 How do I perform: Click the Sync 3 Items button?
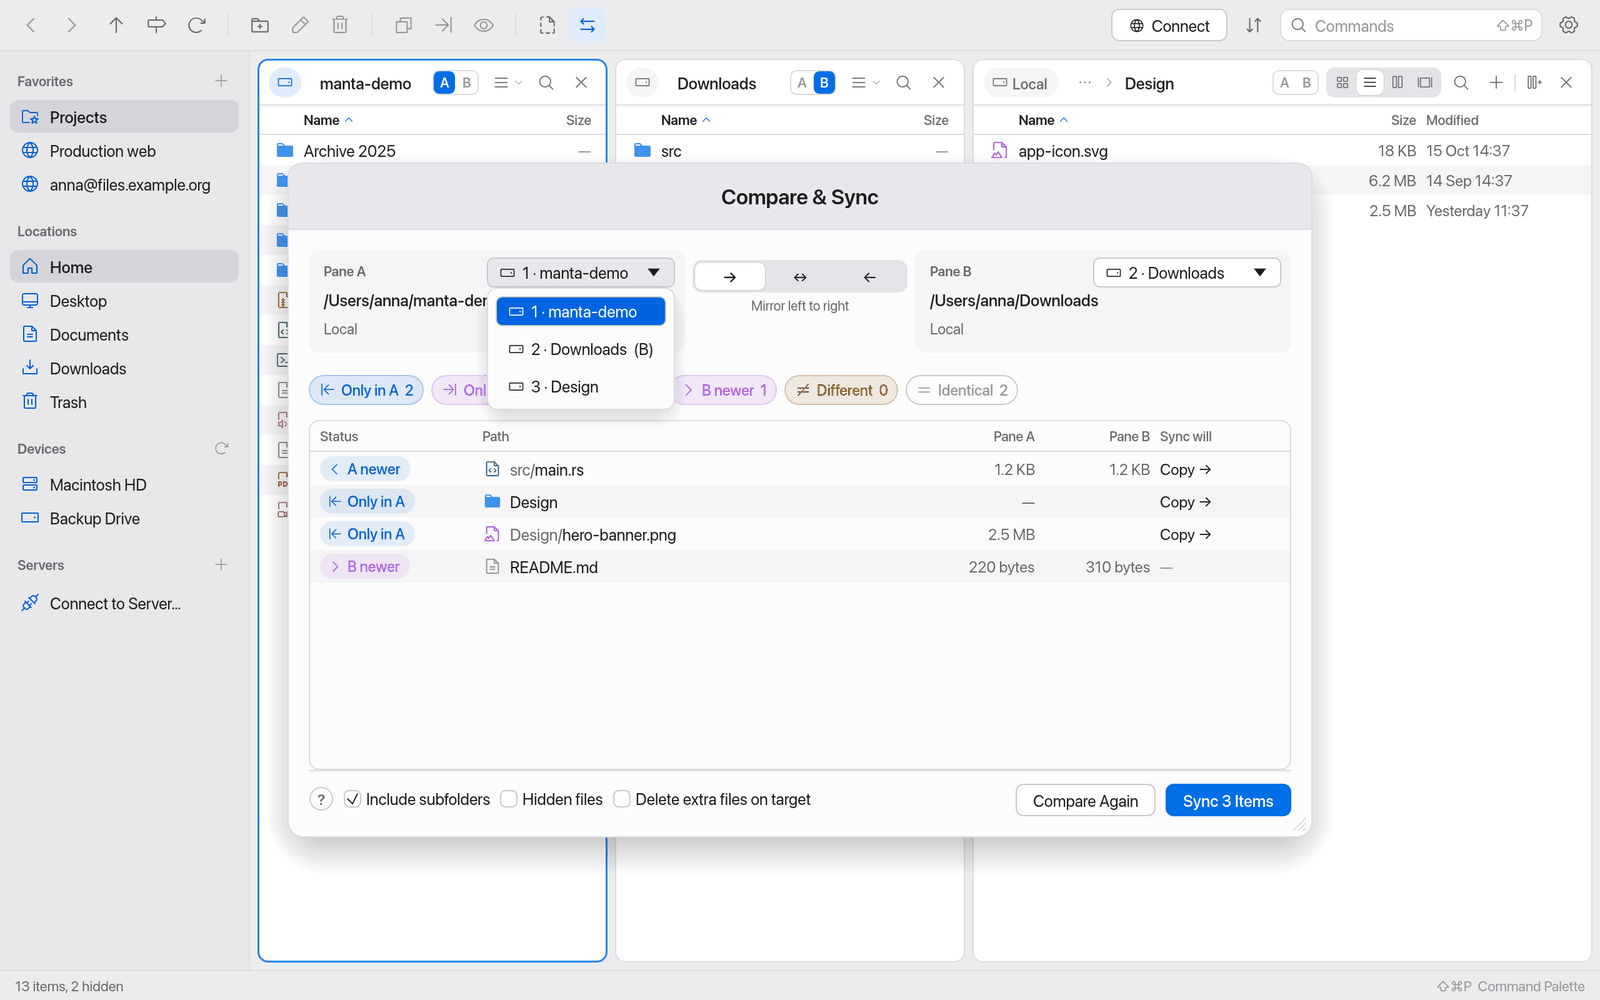click(x=1228, y=801)
